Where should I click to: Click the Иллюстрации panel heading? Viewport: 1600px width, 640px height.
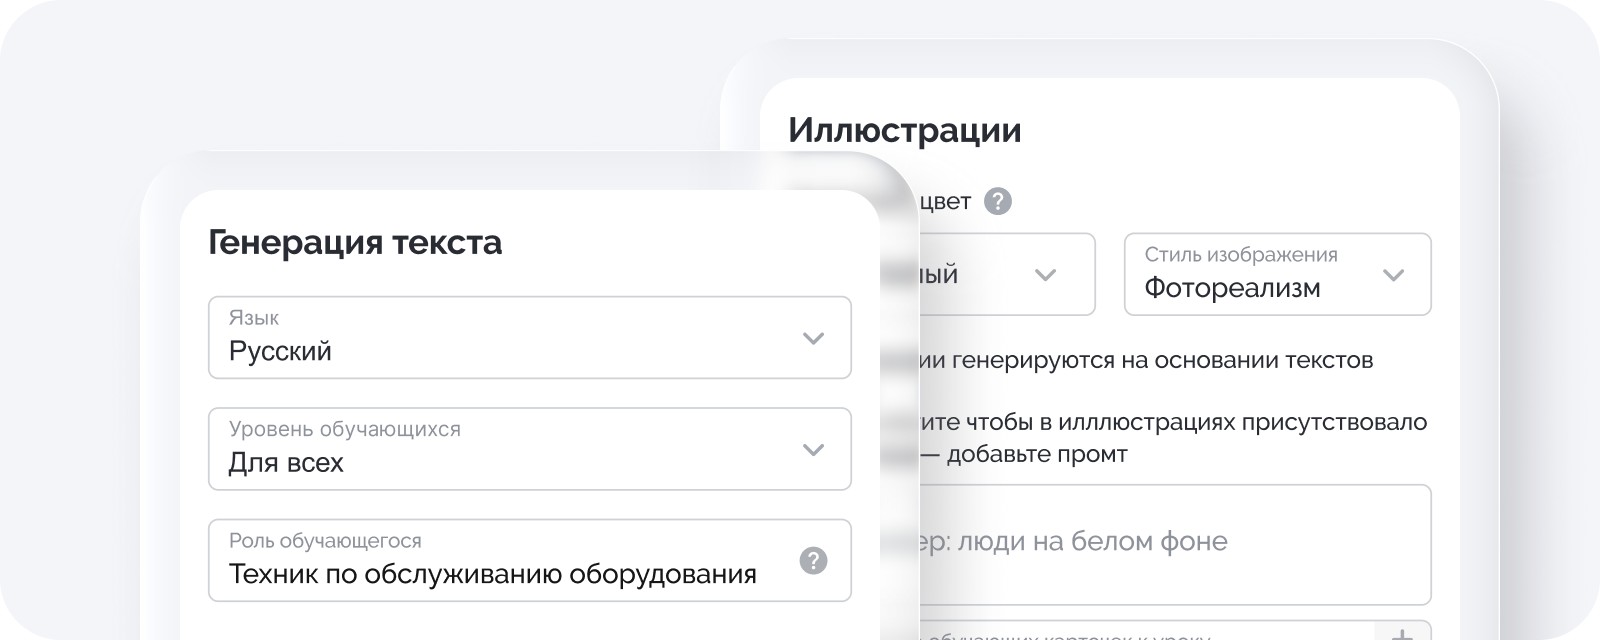click(903, 130)
